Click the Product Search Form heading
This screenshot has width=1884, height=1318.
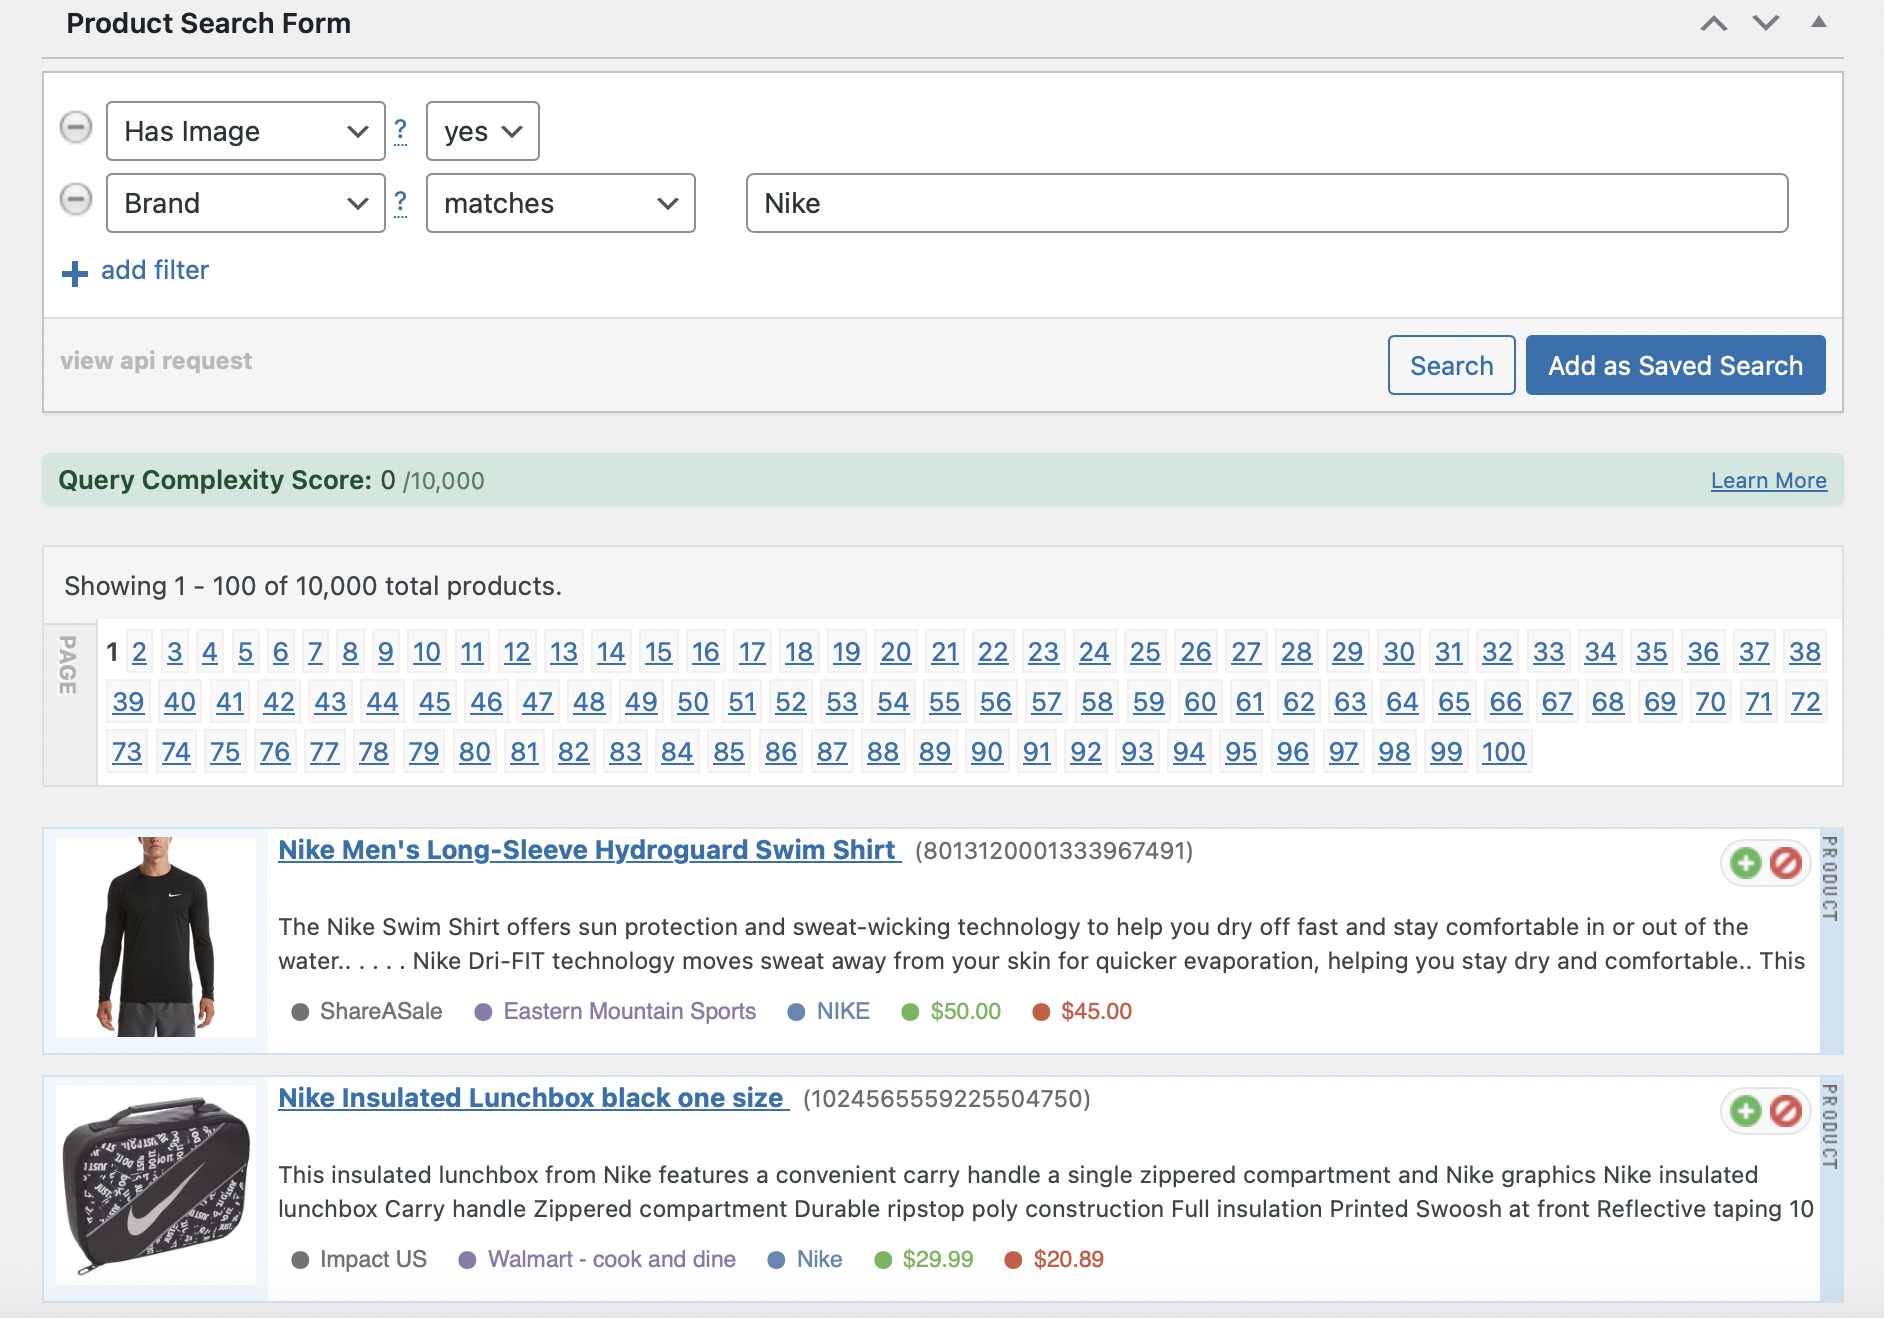tap(209, 23)
